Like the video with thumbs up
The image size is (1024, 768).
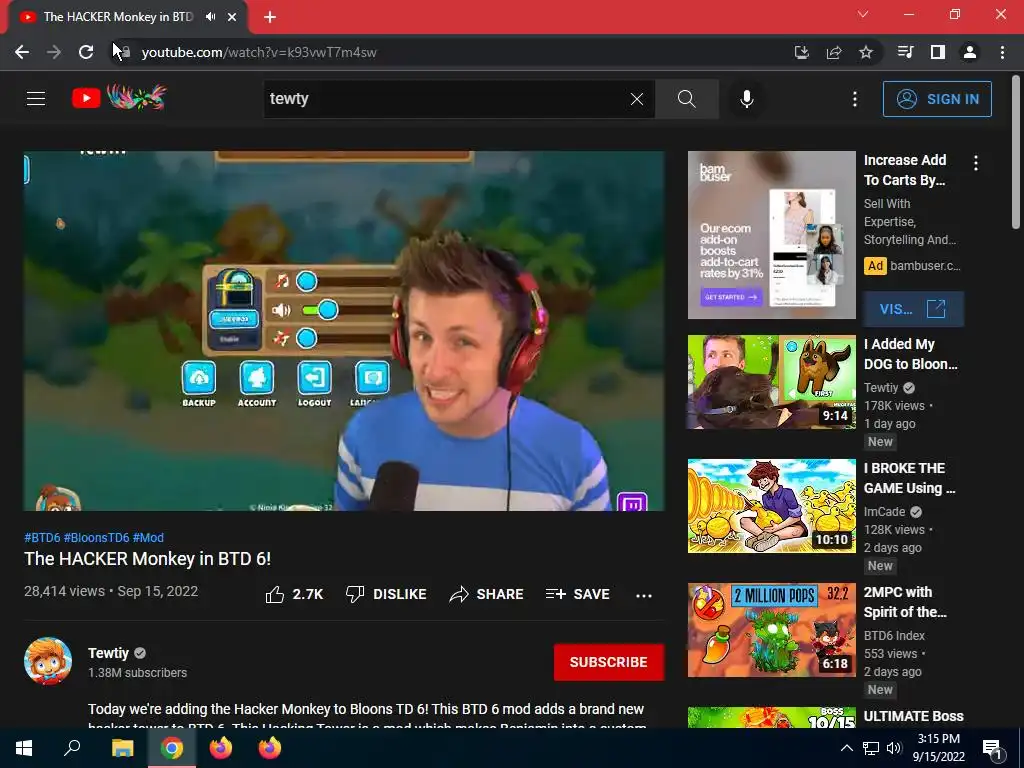click(295, 594)
